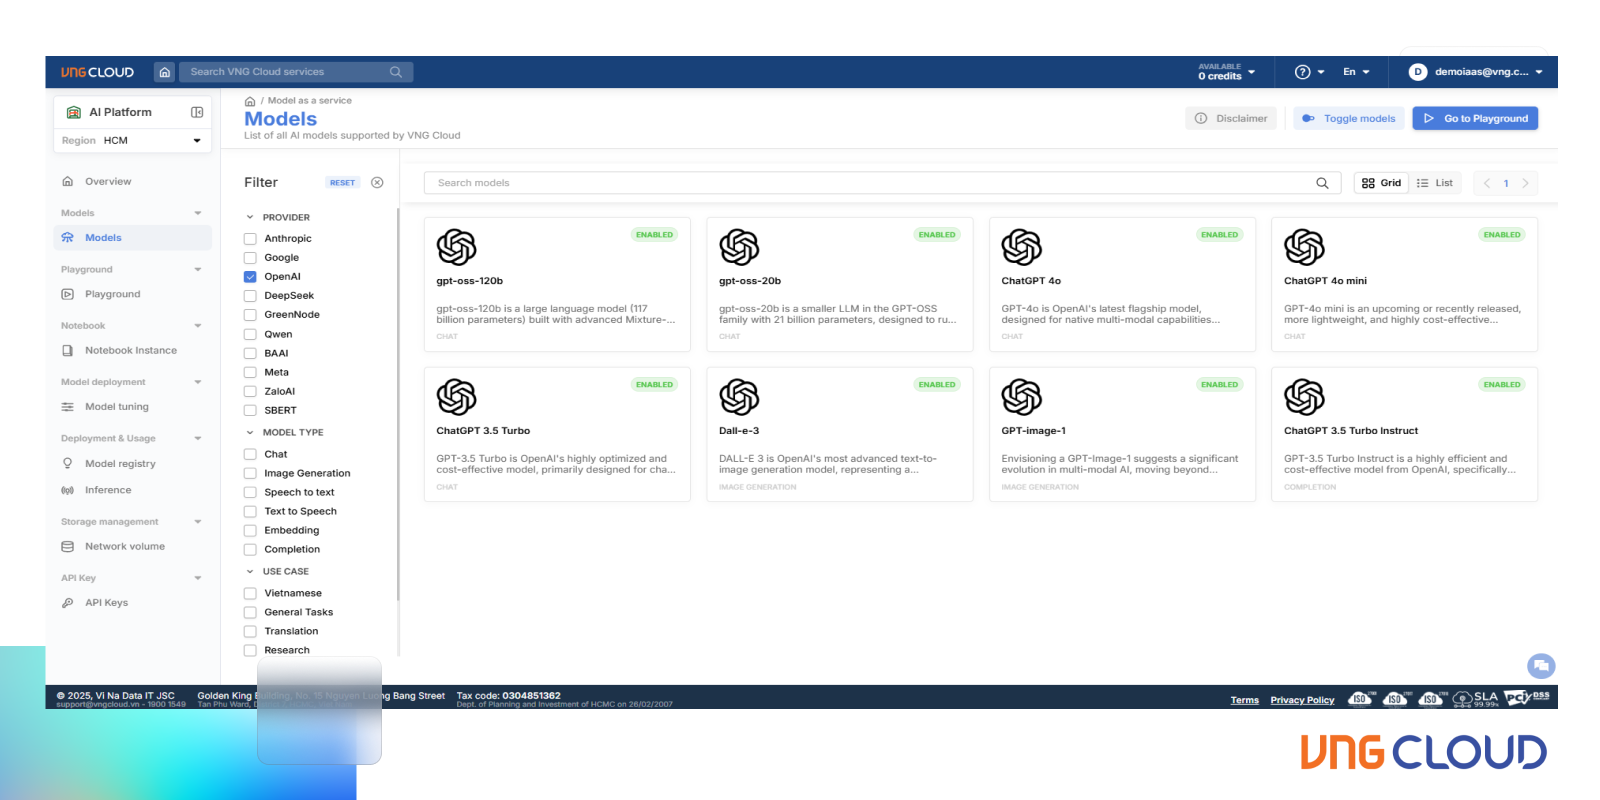Click the Network volume disk icon
Screen dimensions: 1600x800
coord(68,547)
